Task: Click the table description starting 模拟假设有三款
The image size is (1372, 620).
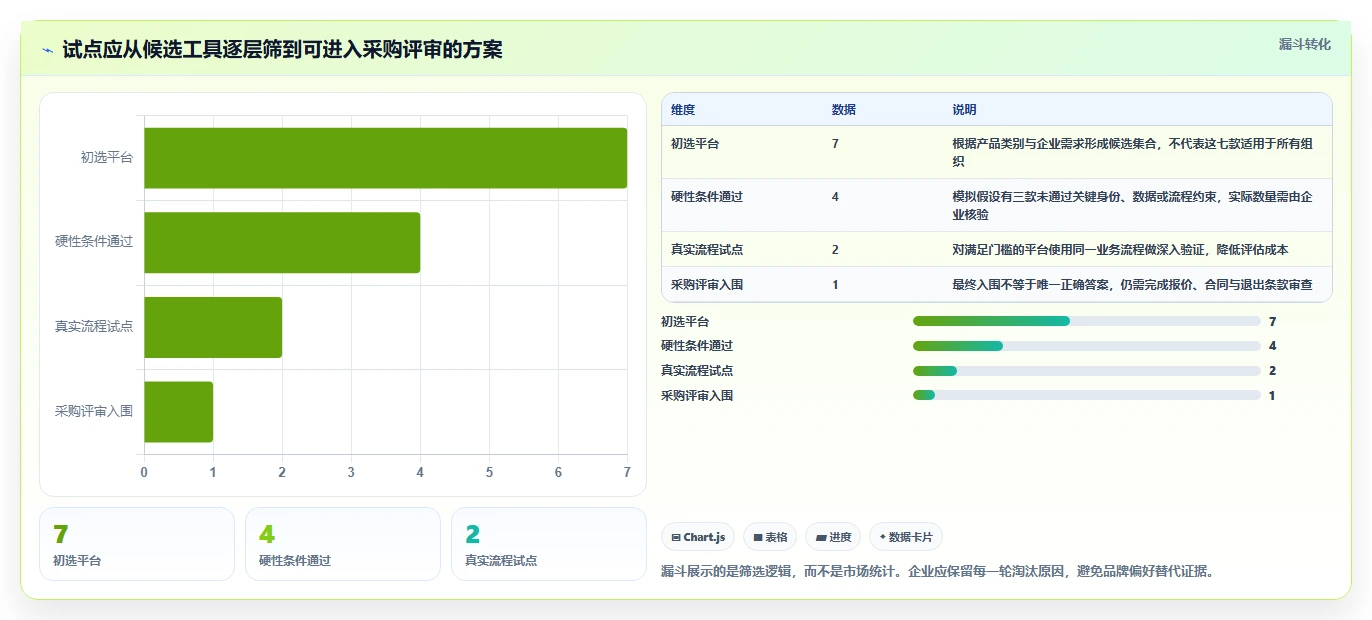Action: pyautogui.click(x=1138, y=206)
